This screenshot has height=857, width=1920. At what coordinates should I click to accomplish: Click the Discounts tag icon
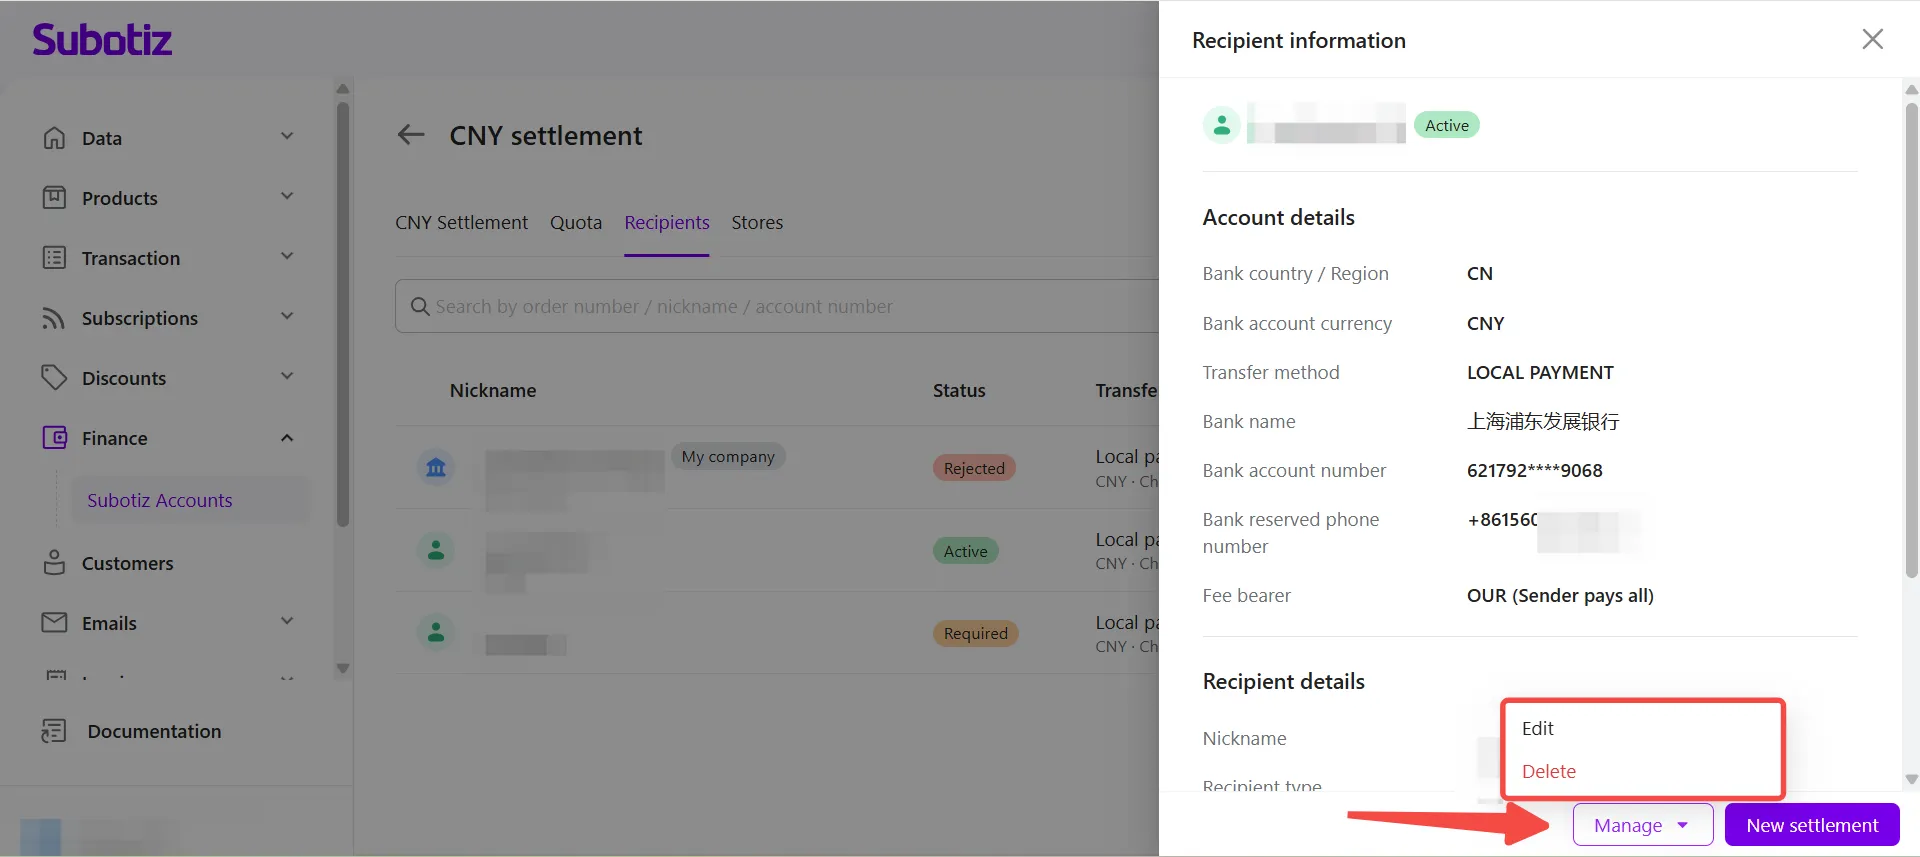pos(54,378)
